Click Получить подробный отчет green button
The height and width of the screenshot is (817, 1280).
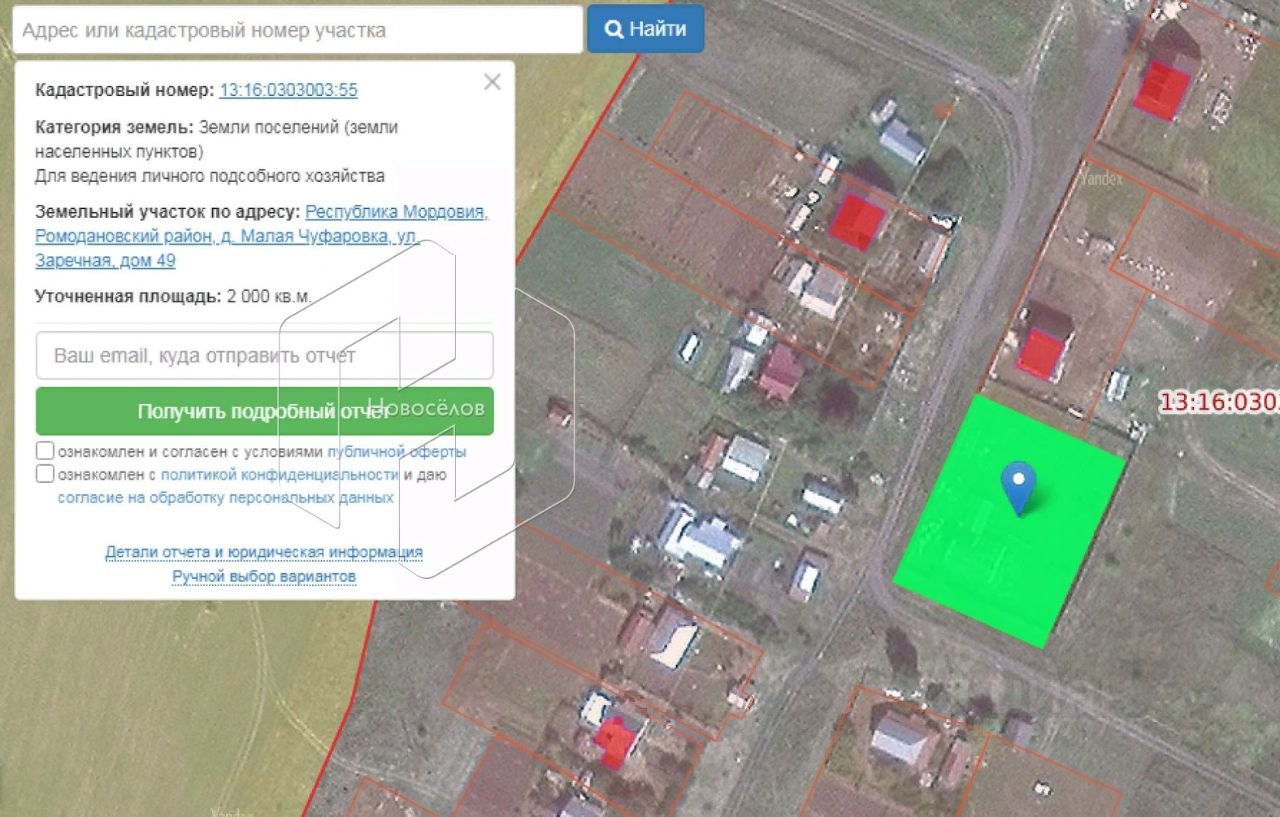265,411
